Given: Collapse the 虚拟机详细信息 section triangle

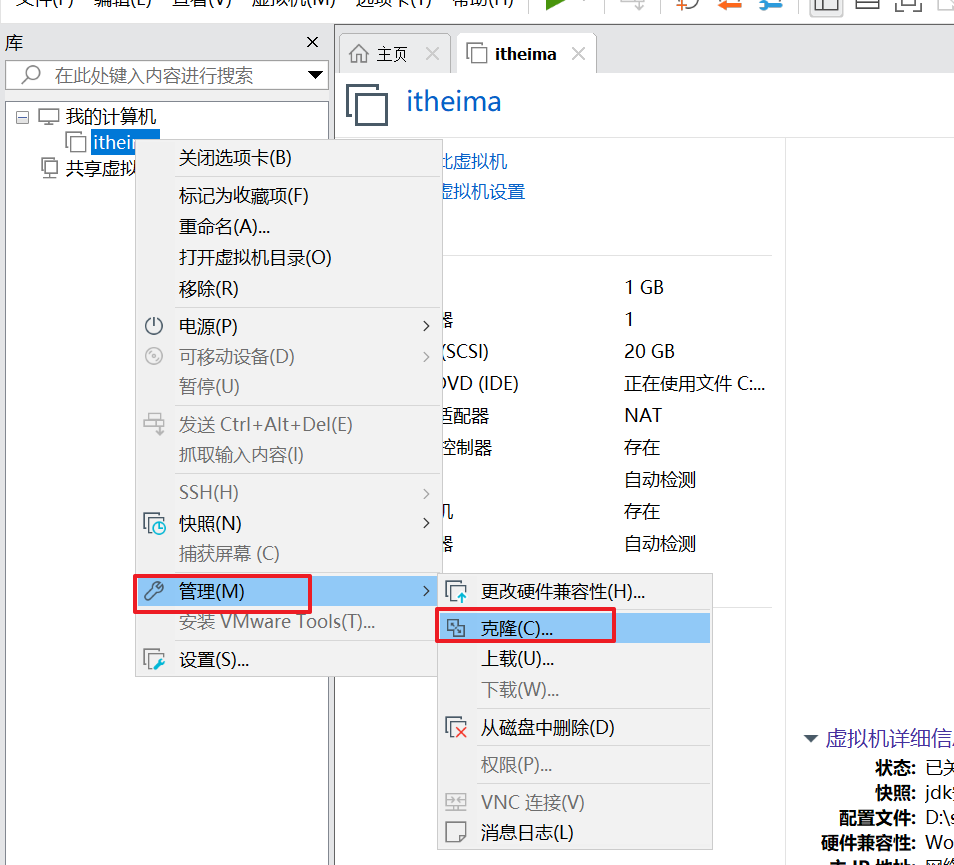Looking at the screenshot, I should click(x=810, y=739).
